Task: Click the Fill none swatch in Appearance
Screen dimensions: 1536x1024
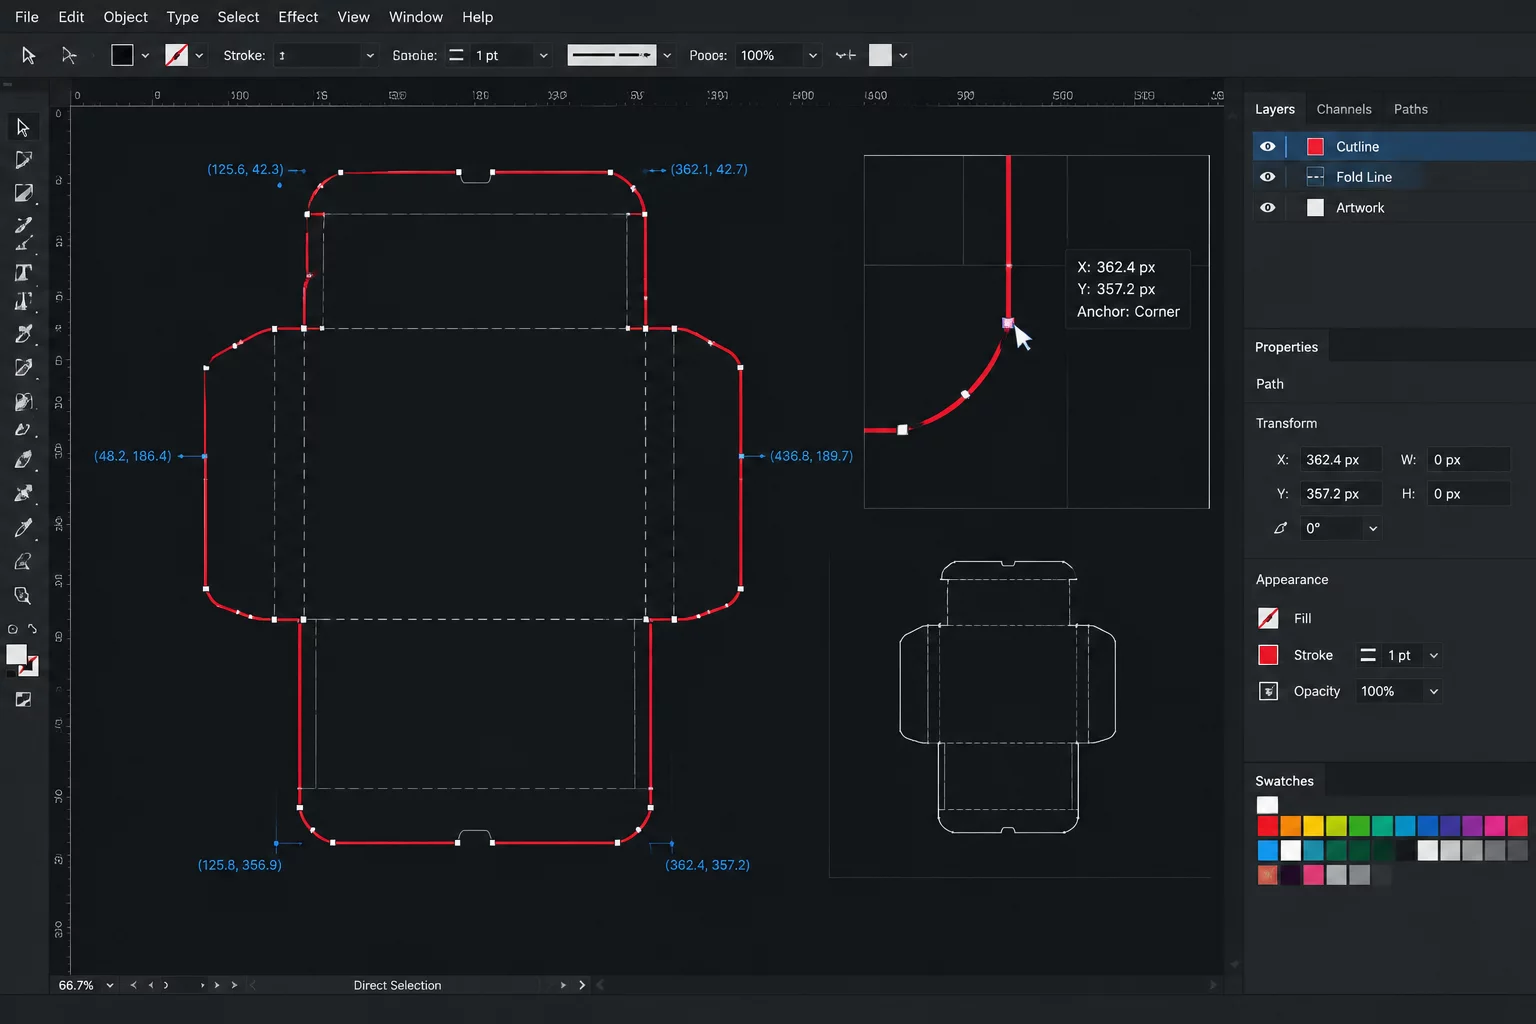Action: tap(1268, 618)
